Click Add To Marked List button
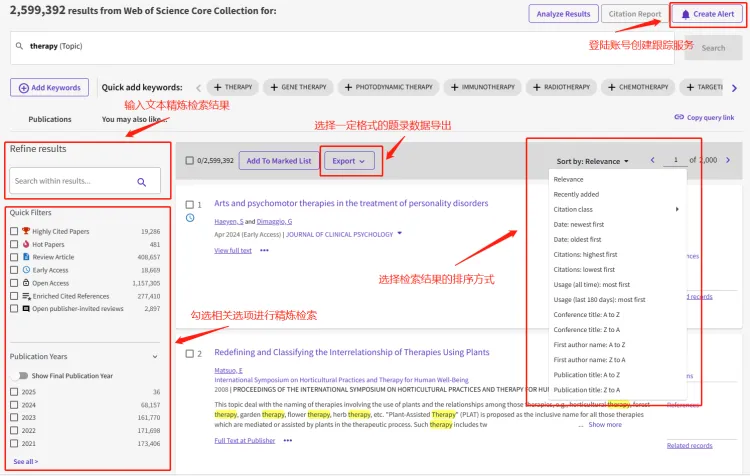 coord(279,161)
